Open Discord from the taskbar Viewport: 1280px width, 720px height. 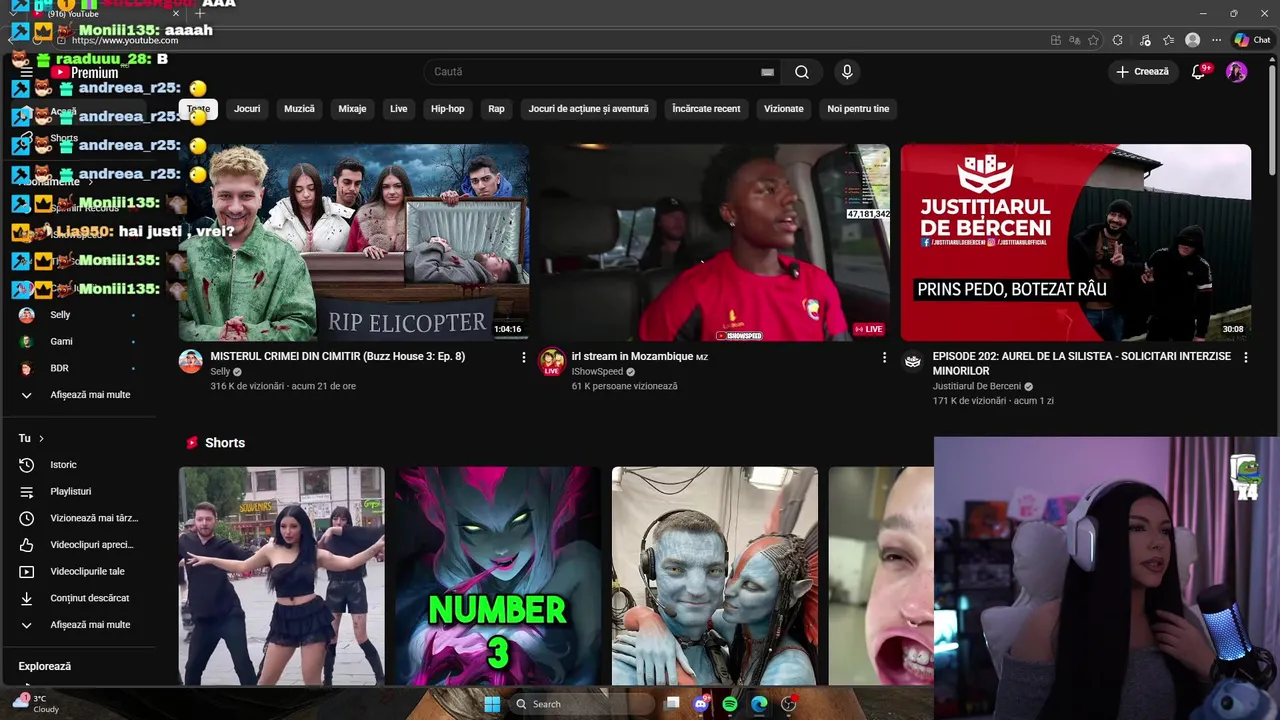(701, 704)
